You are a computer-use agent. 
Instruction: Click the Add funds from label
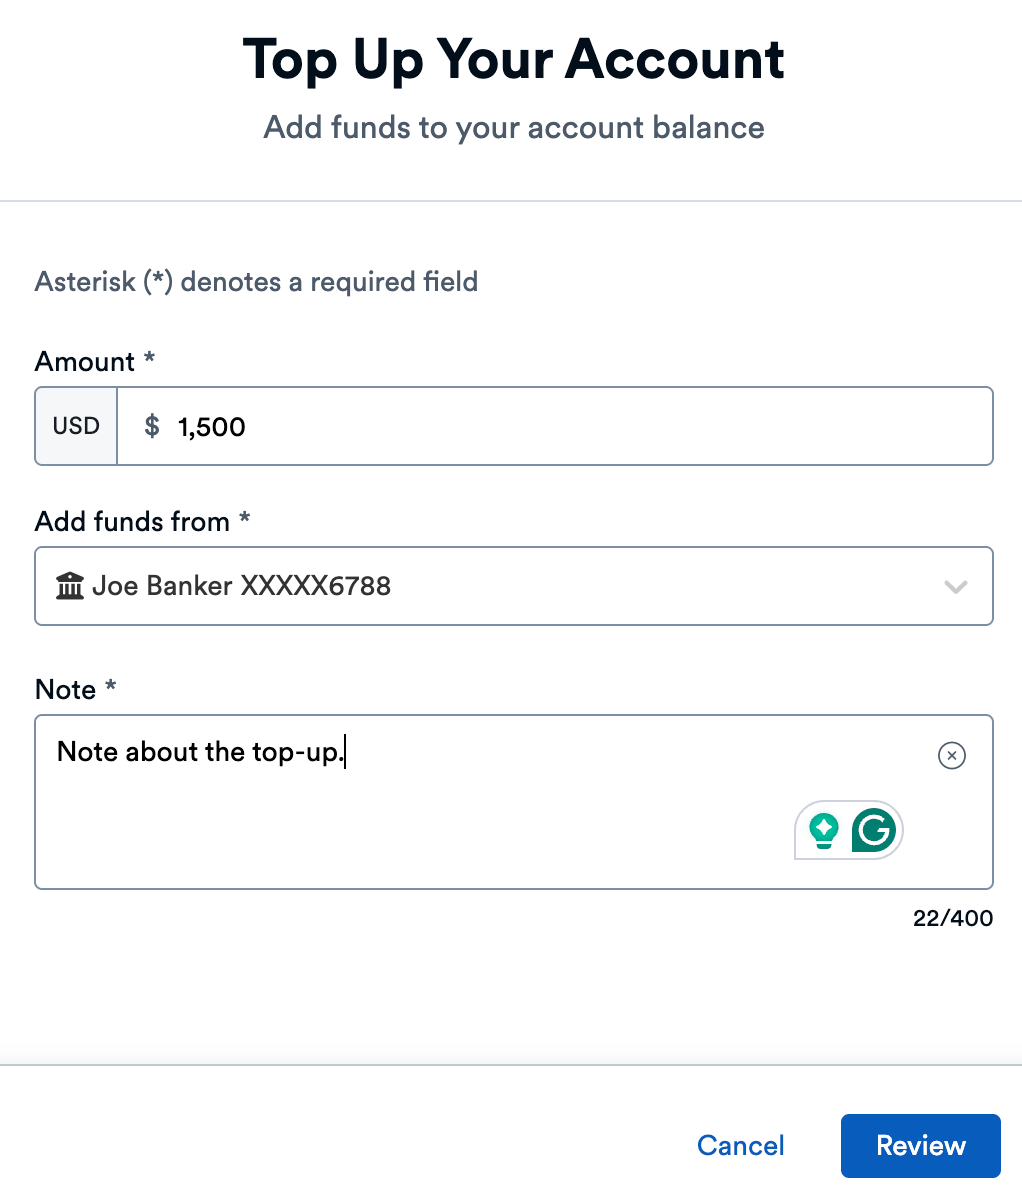coord(132,521)
